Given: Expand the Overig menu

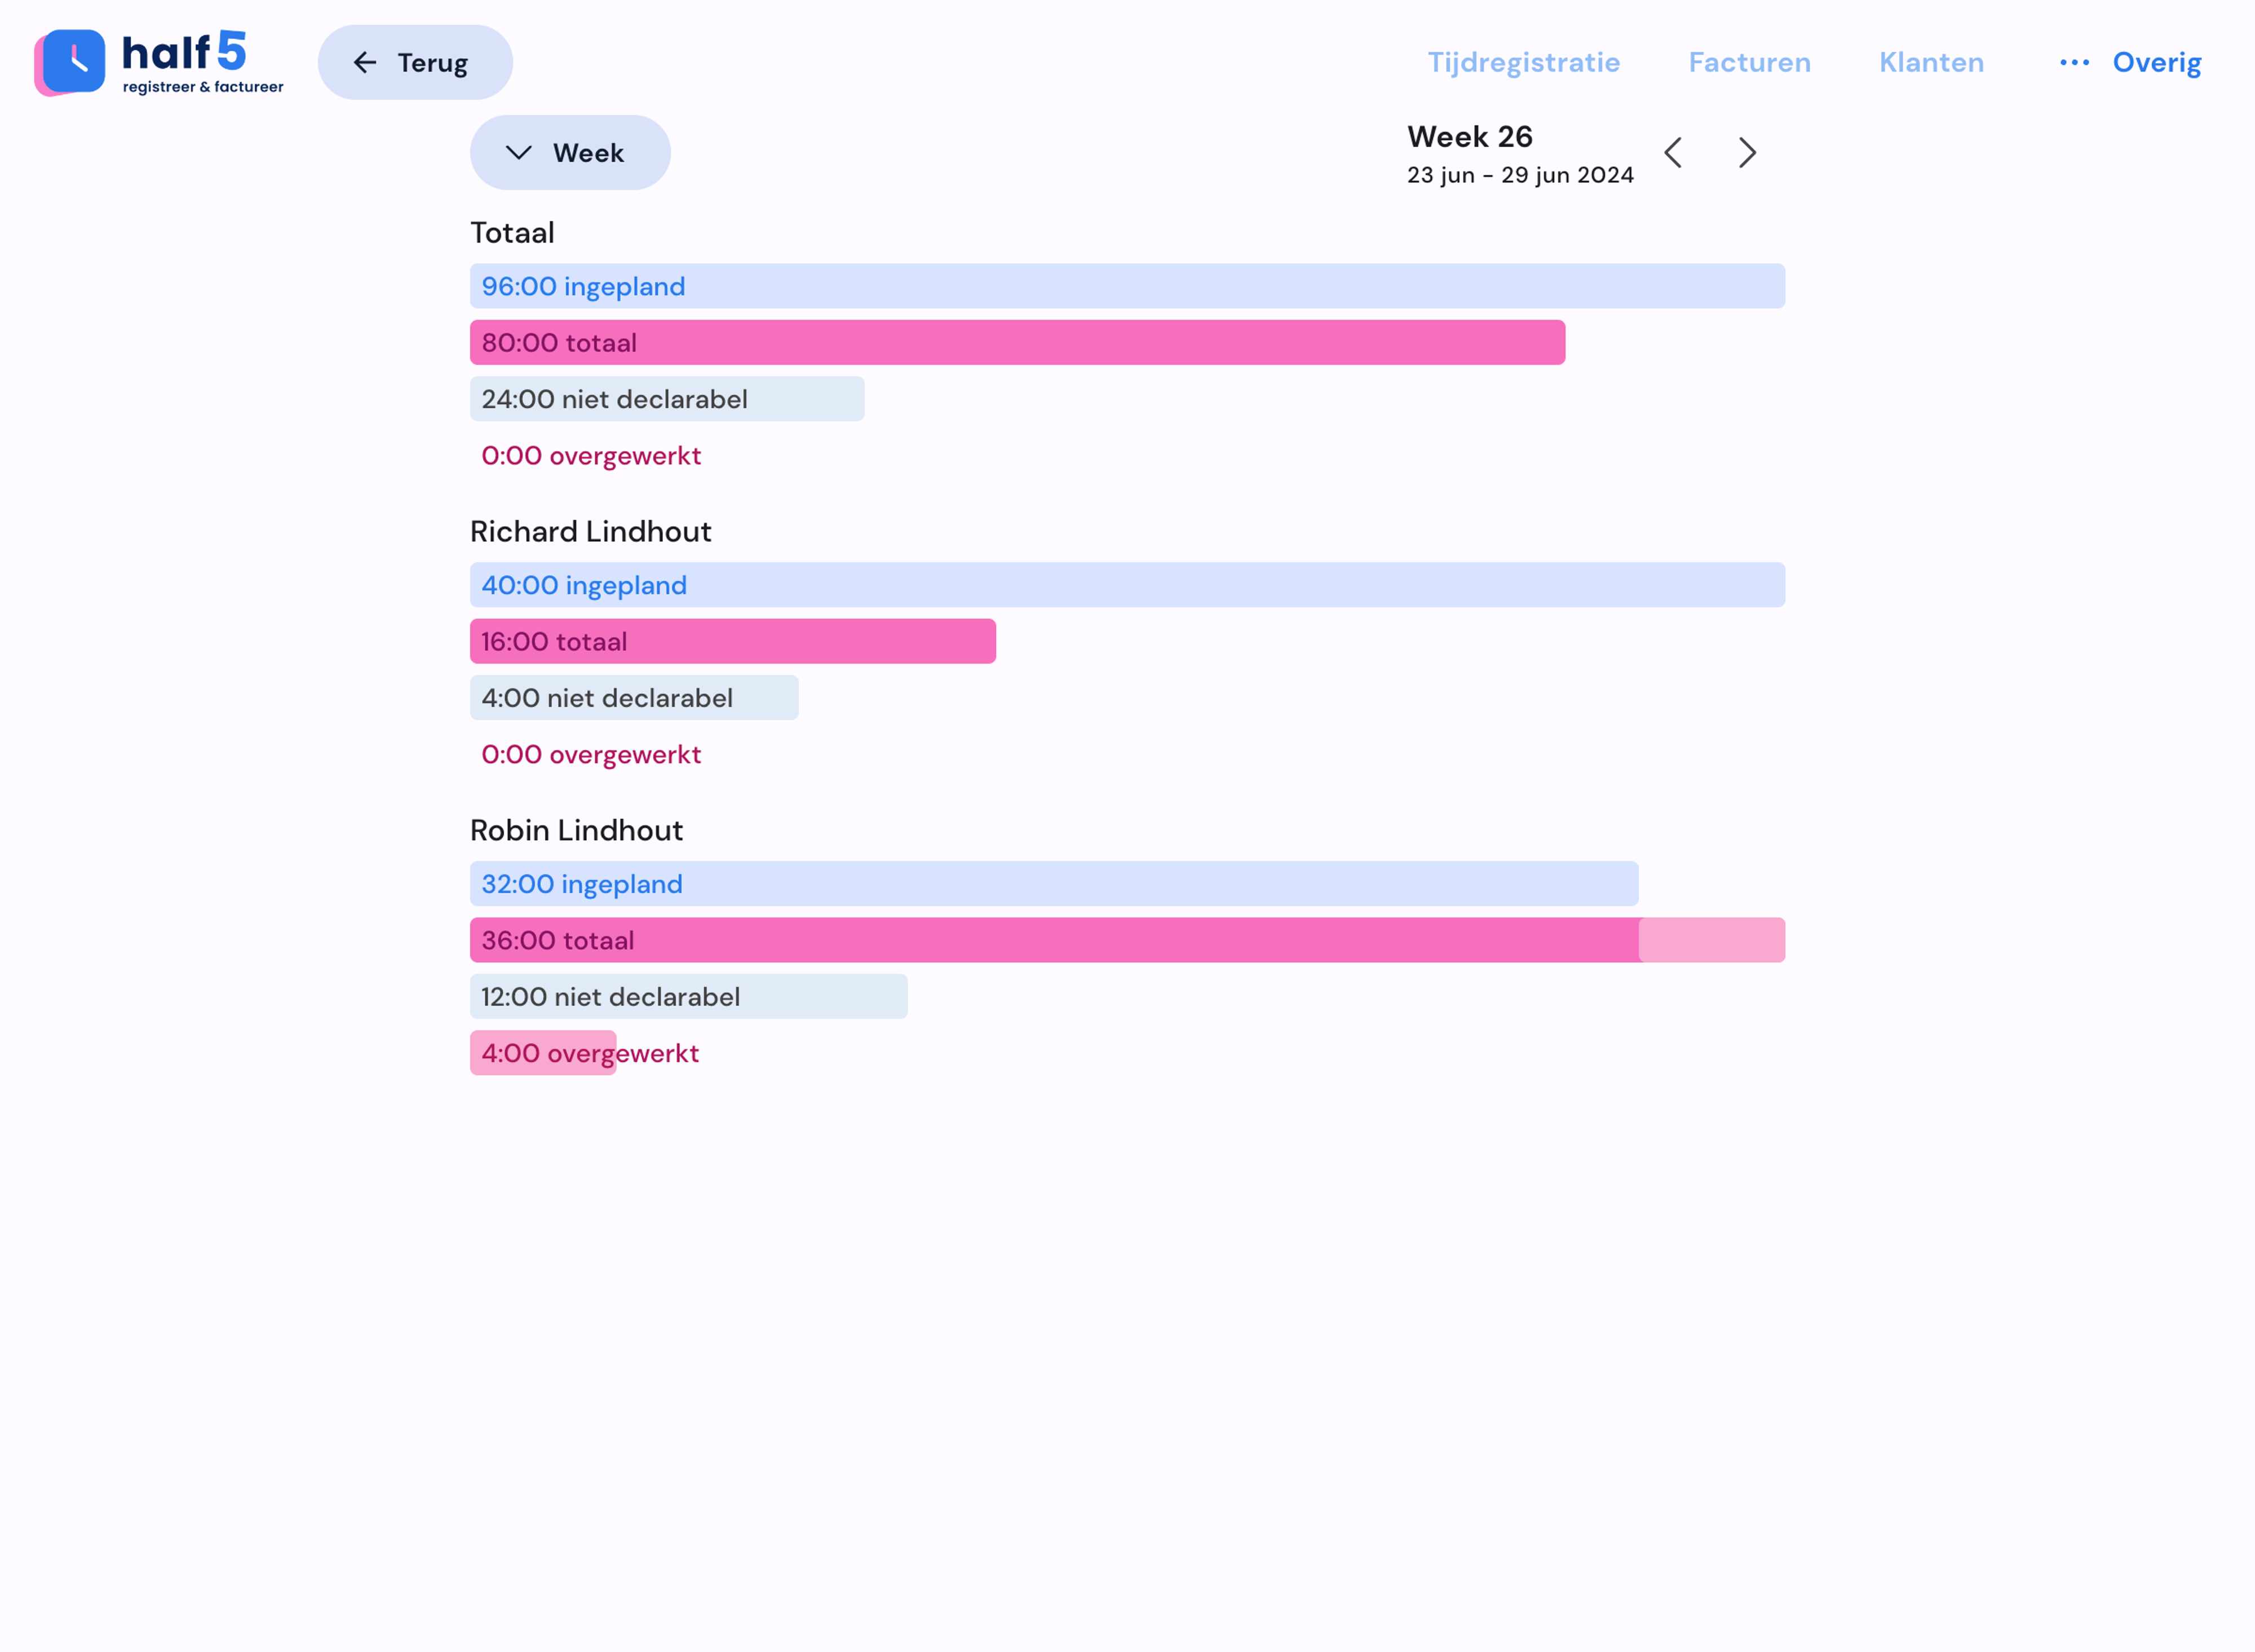Looking at the screenshot, I should point(2156,63).
